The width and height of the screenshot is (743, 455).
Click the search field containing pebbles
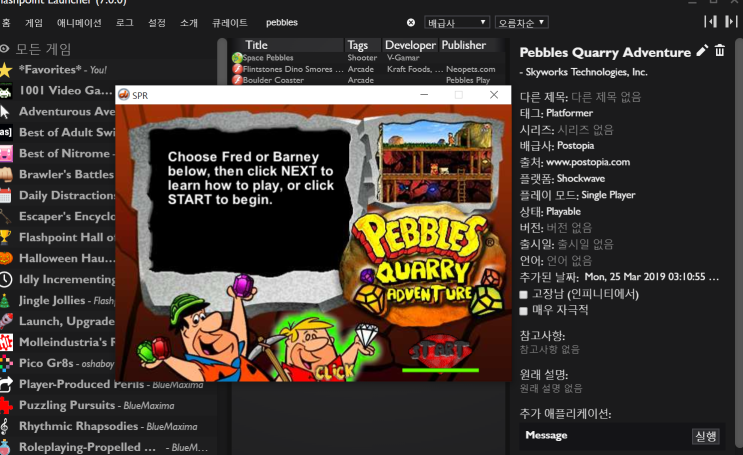pos(332,22)
